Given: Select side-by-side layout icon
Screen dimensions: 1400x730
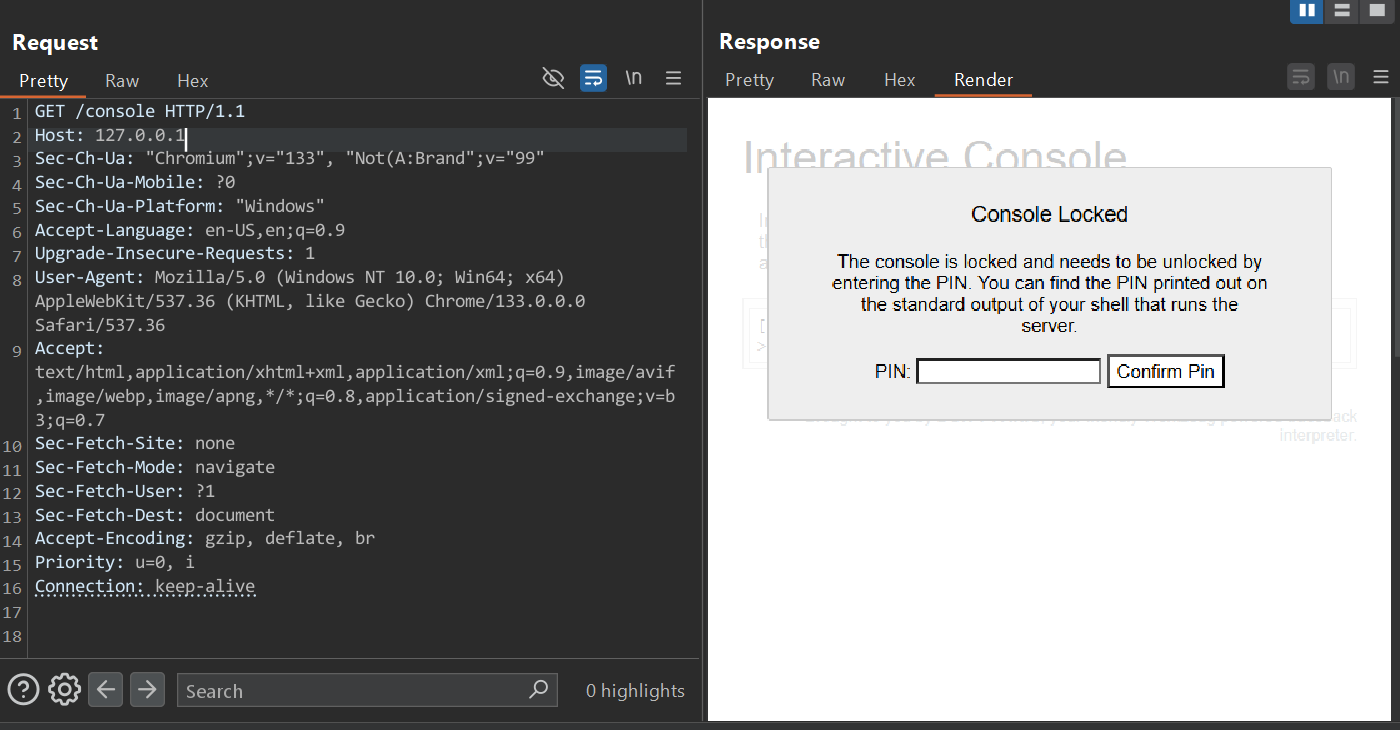Looking at the screenshot, I should (x=1306, y=11).
